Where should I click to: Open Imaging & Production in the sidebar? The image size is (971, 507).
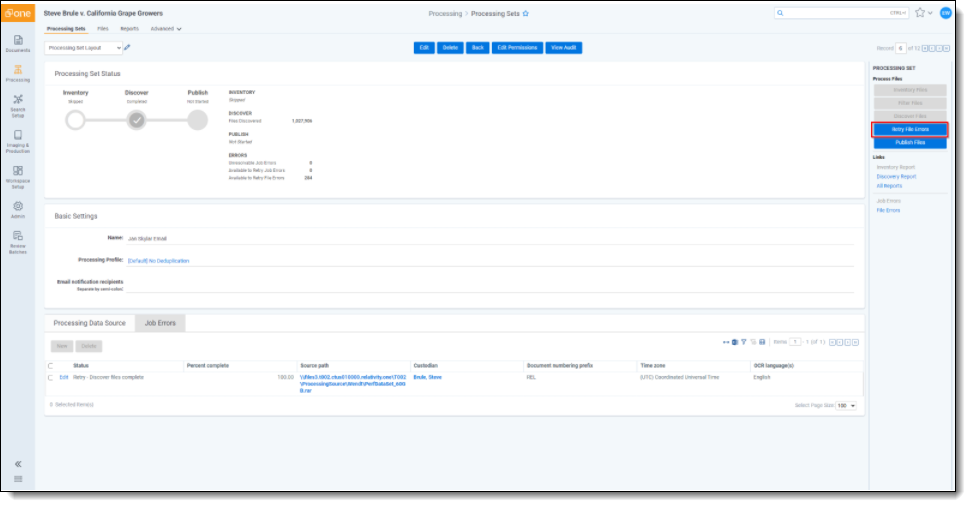18,141
